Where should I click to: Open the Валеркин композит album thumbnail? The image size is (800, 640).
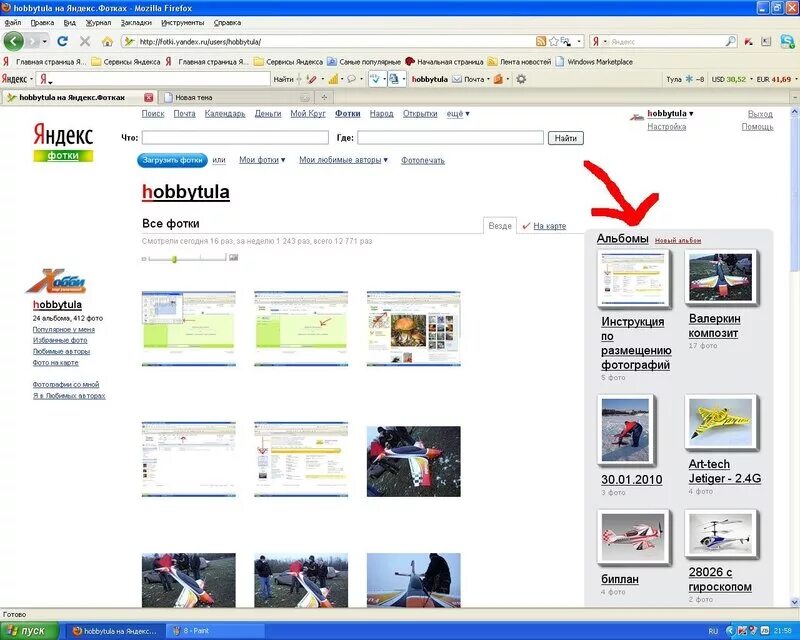[720, 277]
